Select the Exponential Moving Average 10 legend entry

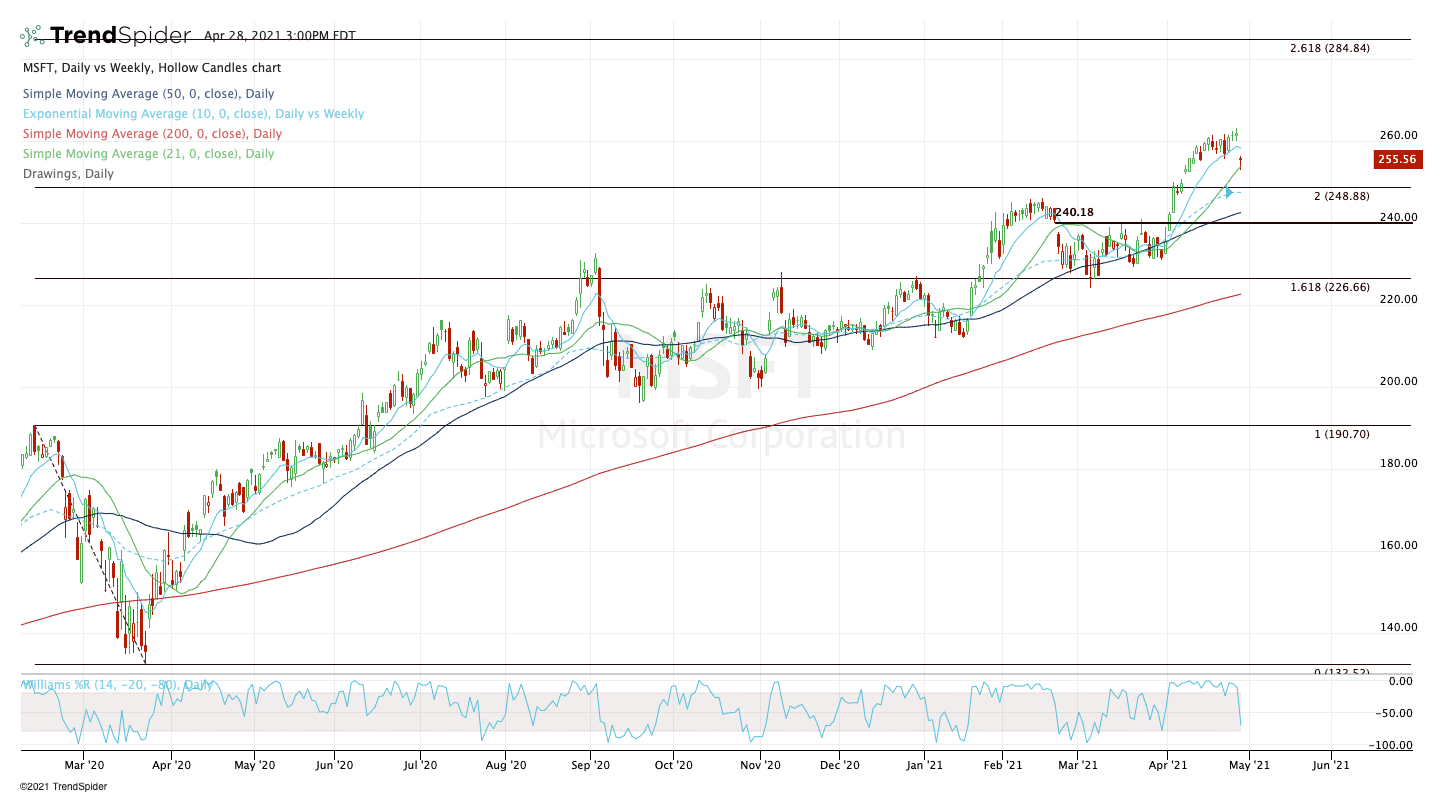[x=194, y=114]
